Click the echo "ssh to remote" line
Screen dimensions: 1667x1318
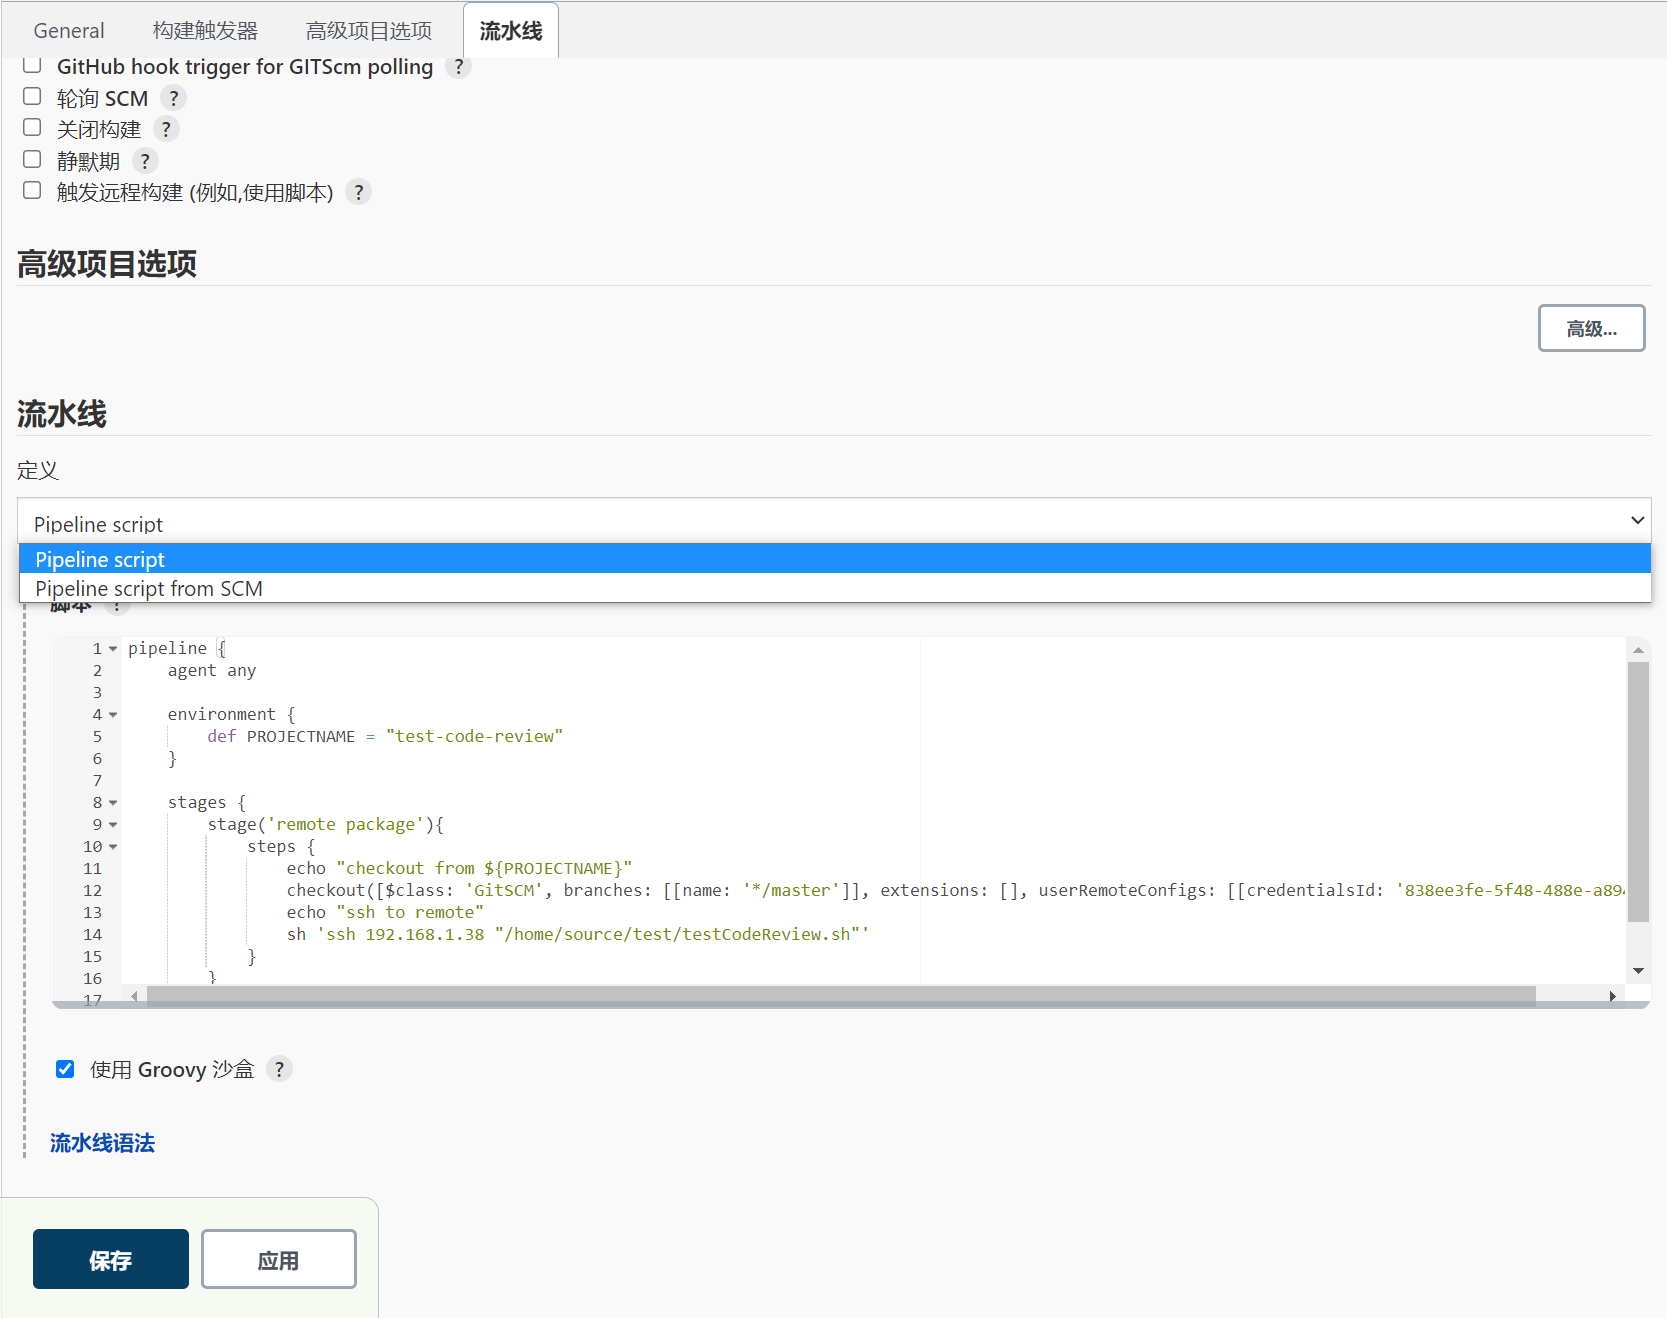point(385,913)
